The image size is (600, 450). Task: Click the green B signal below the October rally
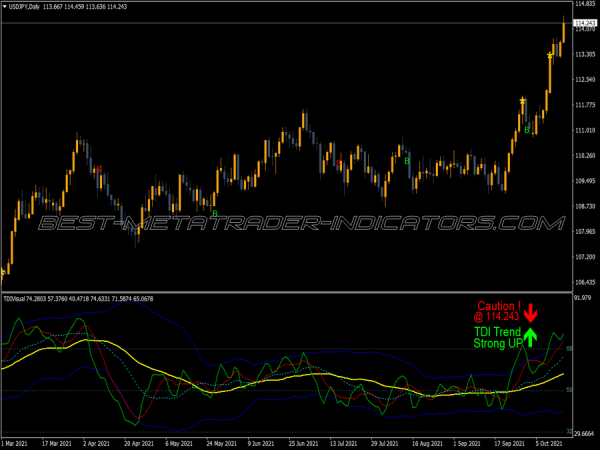[527, 129]
